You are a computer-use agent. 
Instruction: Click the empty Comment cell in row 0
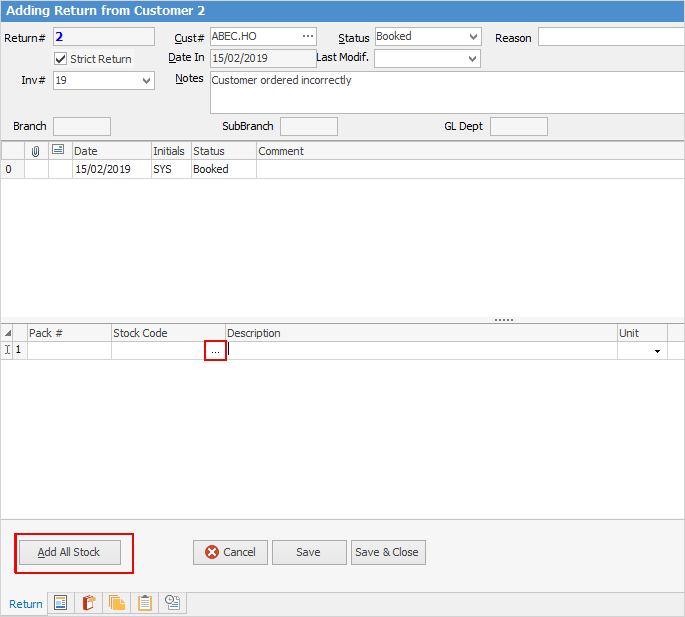[x=470, y=169]
